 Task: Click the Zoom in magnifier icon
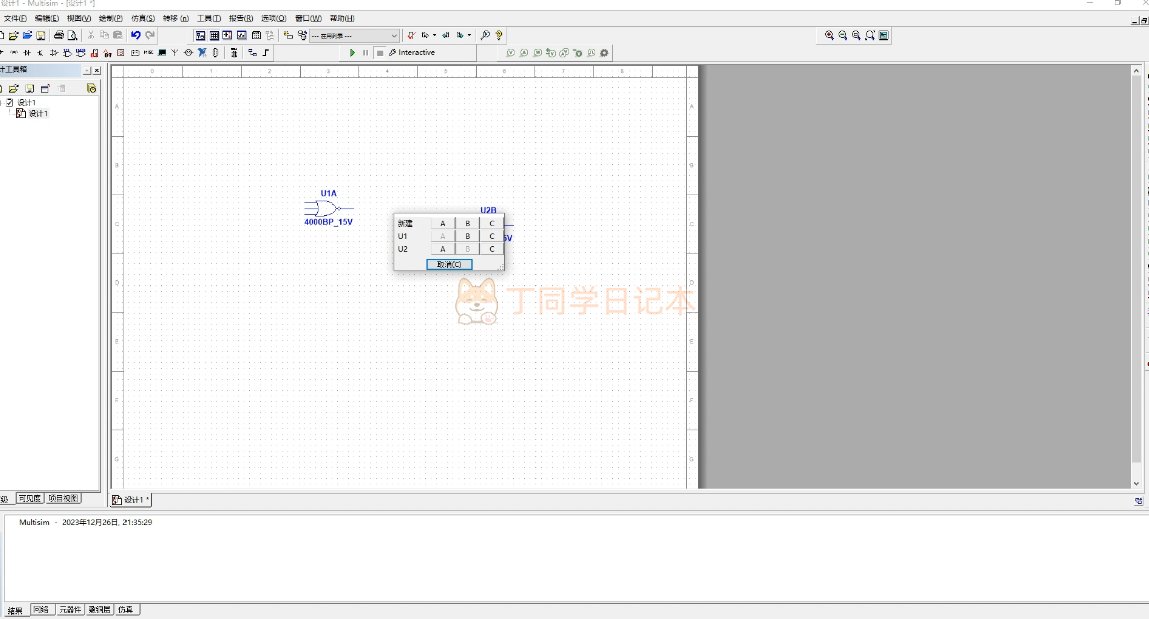[x=829, y=35]
